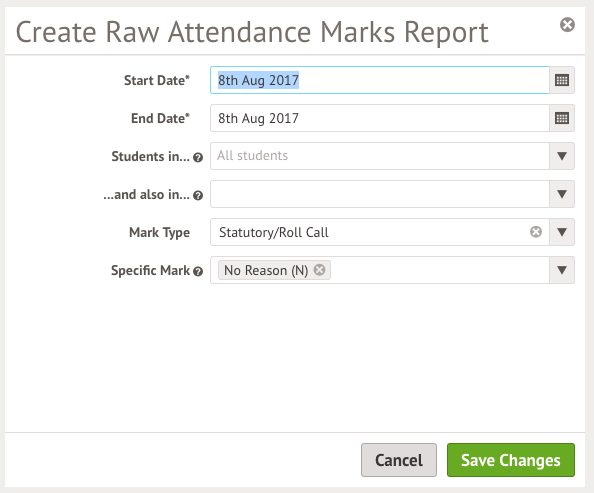Focus the End Date input field
This screenshot has width=594, height=493.
point(380,118)
